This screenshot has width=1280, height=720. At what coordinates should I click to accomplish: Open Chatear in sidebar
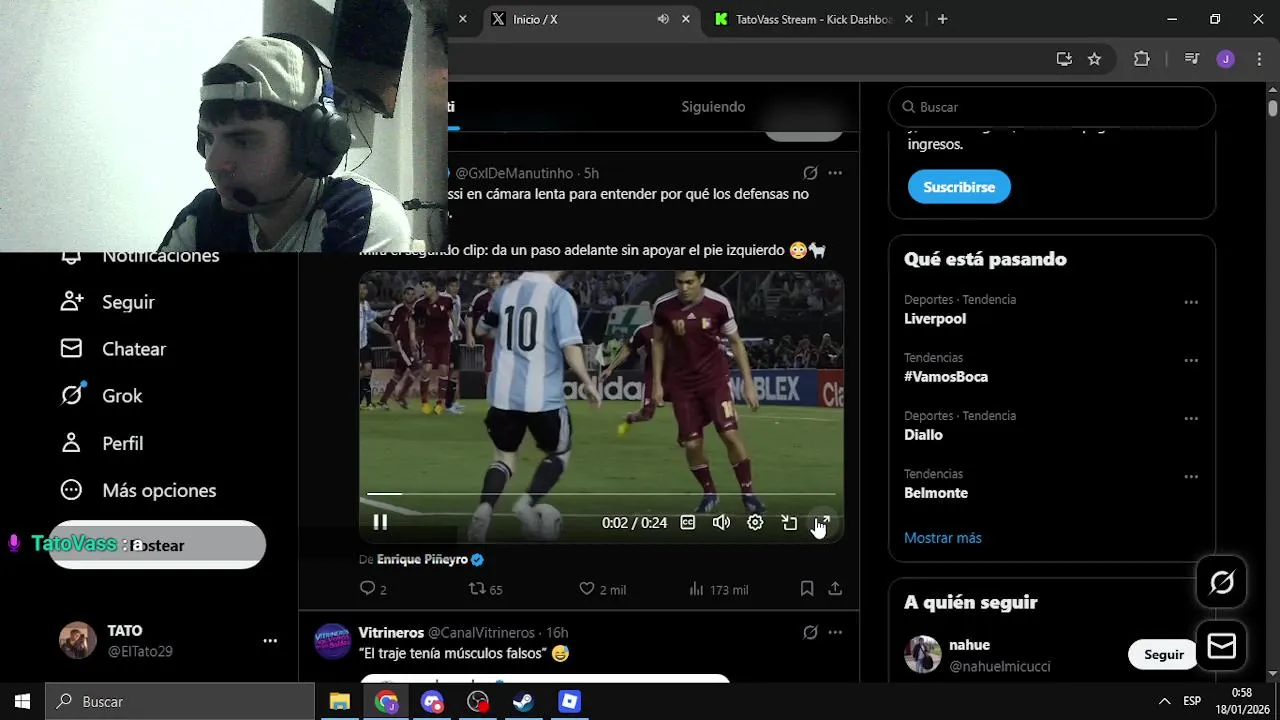click(114, 349)
